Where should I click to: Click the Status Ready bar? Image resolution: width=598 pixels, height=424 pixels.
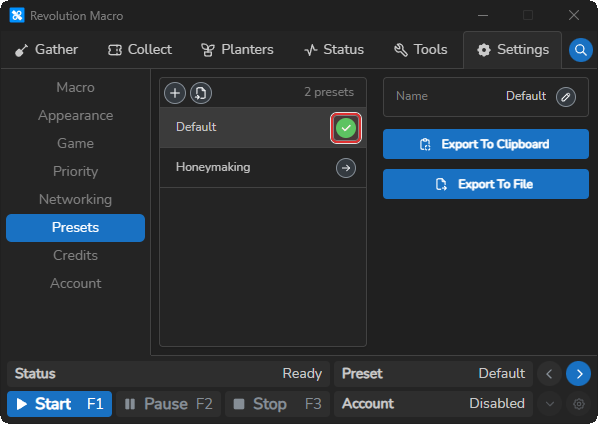168,374
